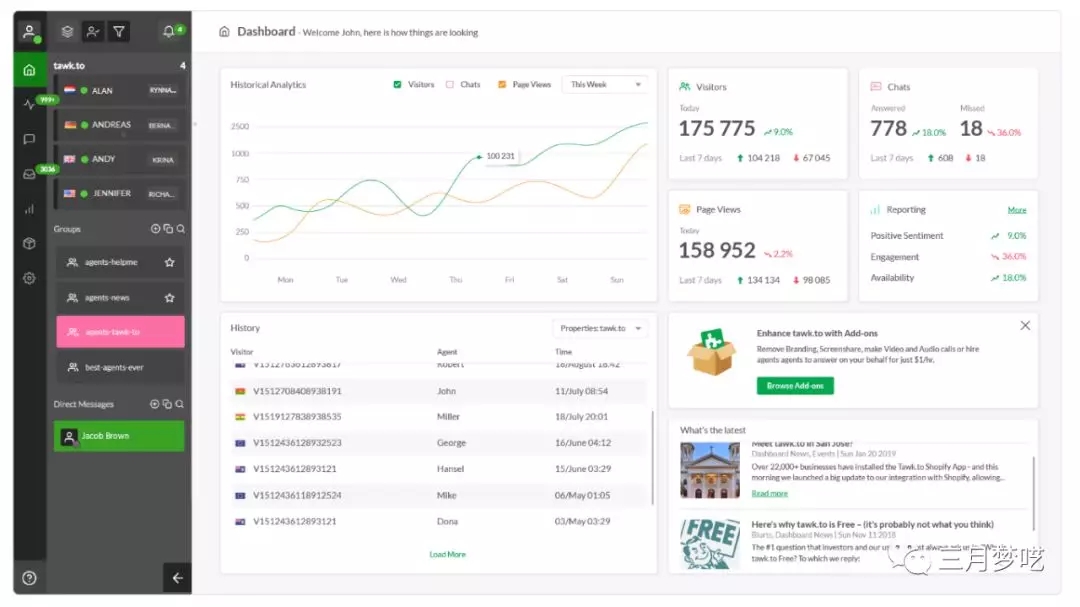Open the notifications bell
This screenshot has width=1080, height=607.
(x=170, y=32)
